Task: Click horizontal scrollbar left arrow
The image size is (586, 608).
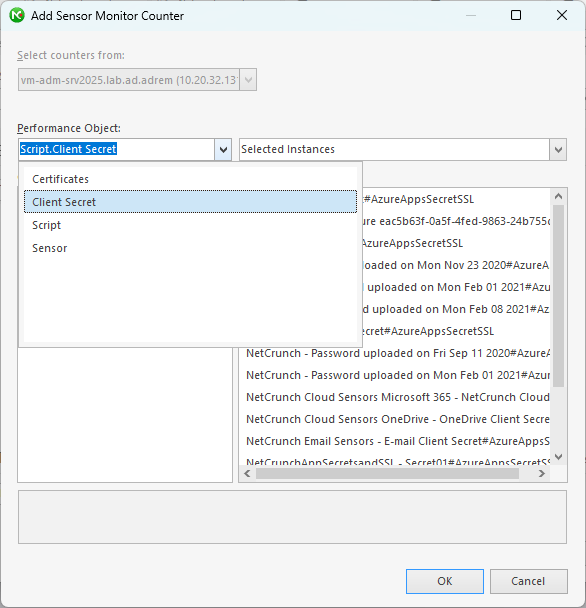Action: pyautogui.click(x=247, y=473)
